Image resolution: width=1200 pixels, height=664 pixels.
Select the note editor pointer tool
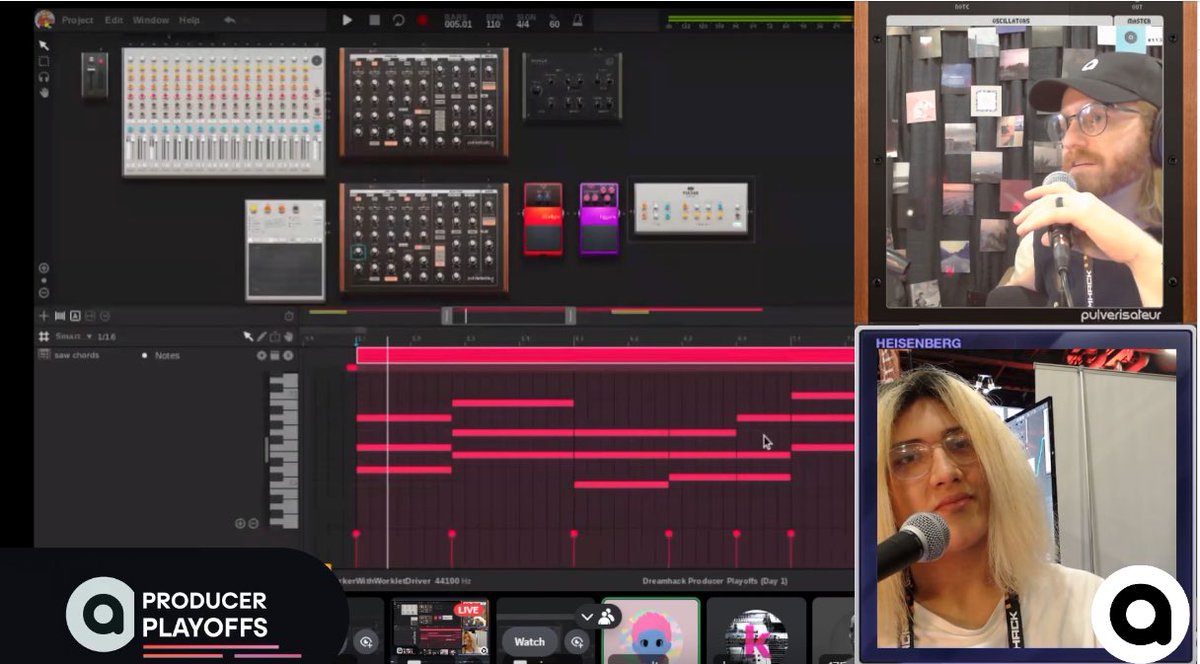(249, 337)
